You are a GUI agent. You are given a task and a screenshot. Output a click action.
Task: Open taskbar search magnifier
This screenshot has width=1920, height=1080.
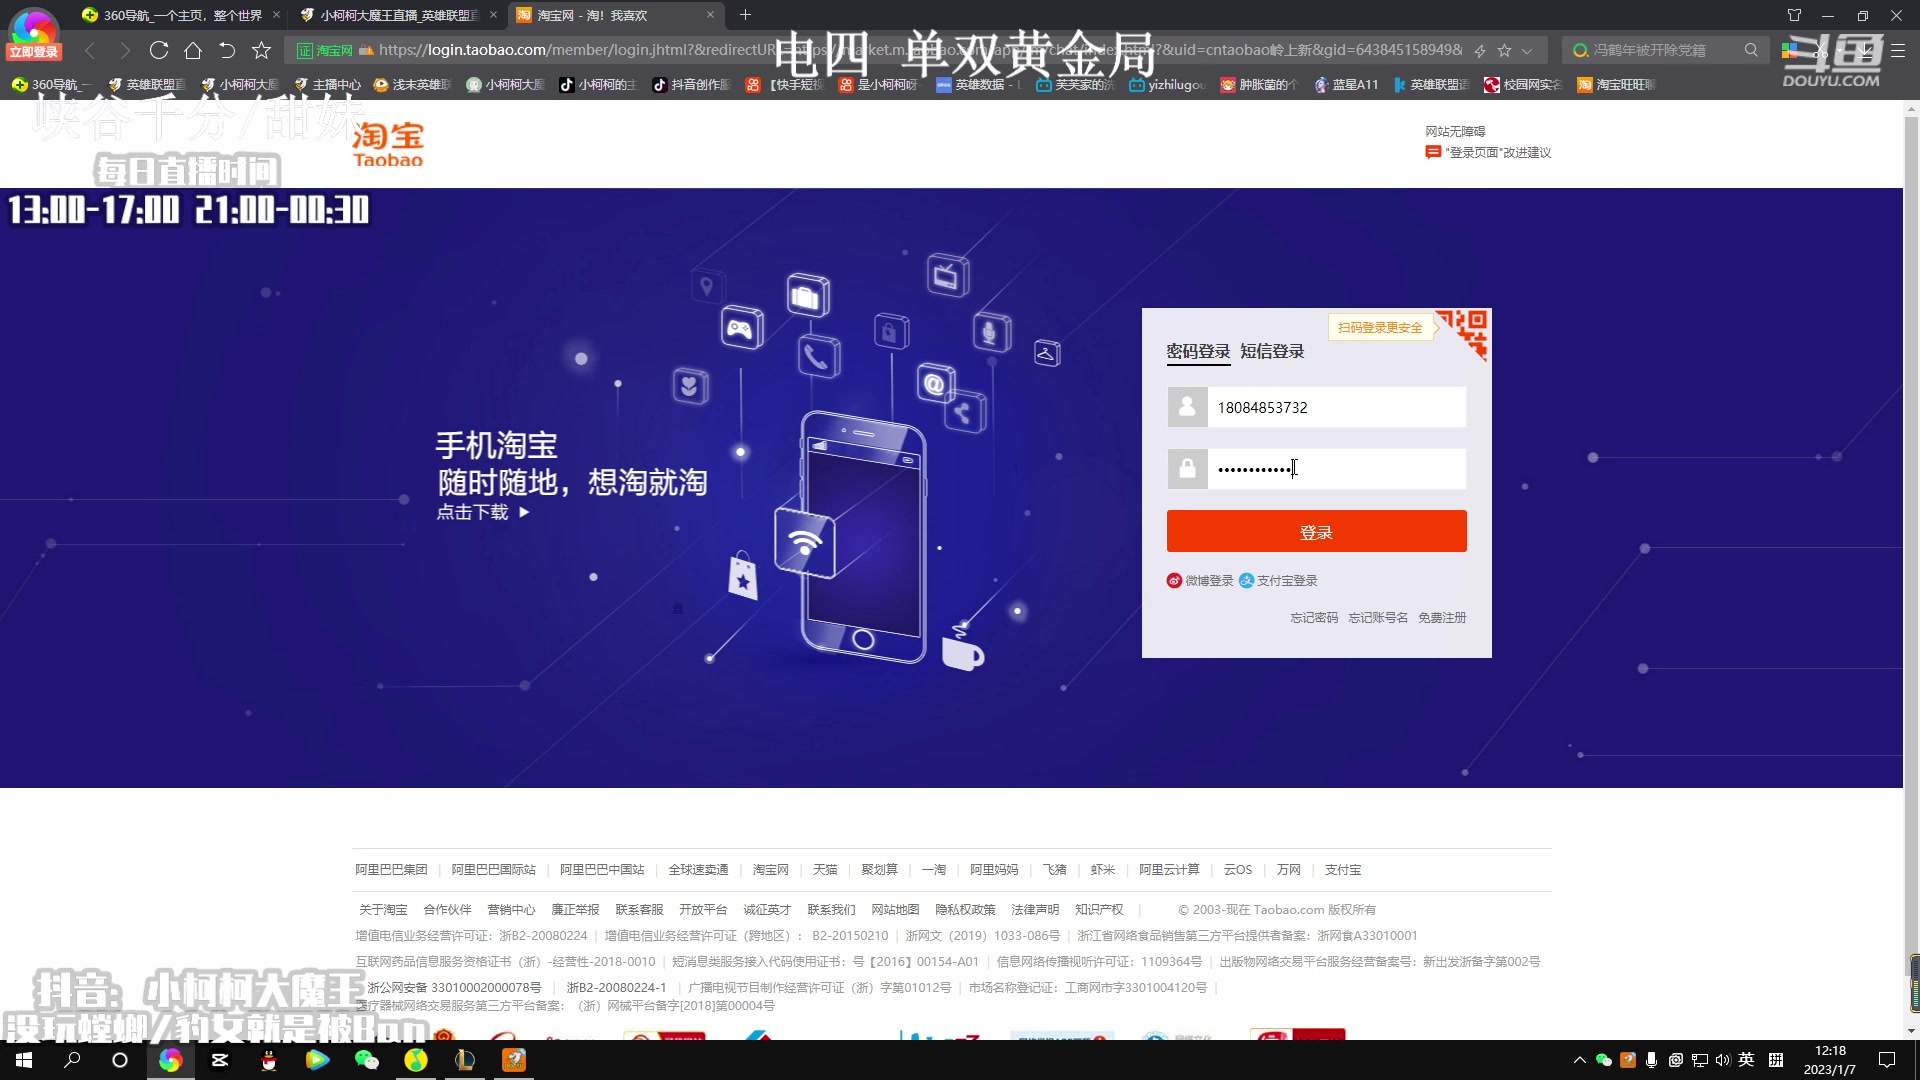click(72, 1060)
